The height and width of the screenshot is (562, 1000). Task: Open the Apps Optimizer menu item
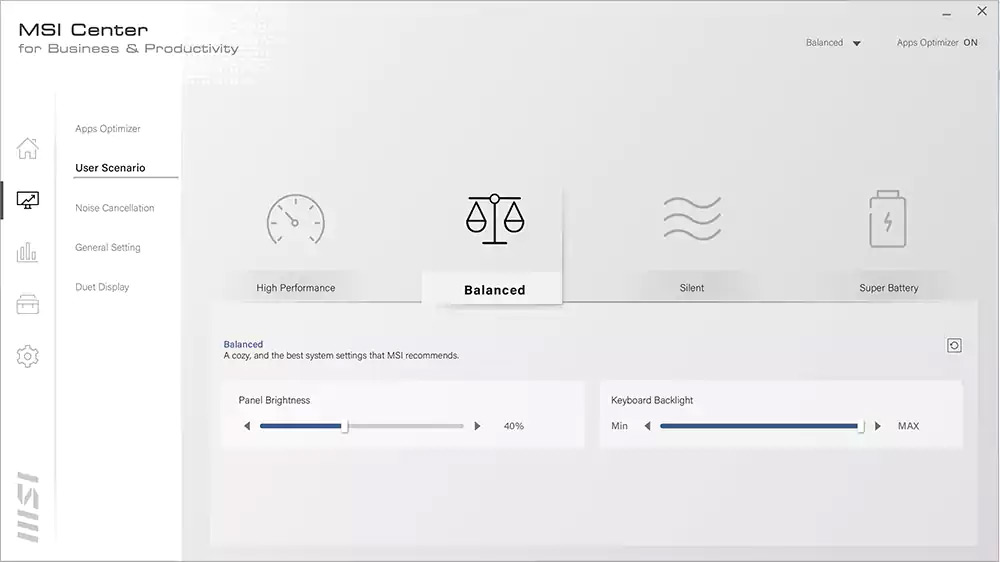(108, 129)
